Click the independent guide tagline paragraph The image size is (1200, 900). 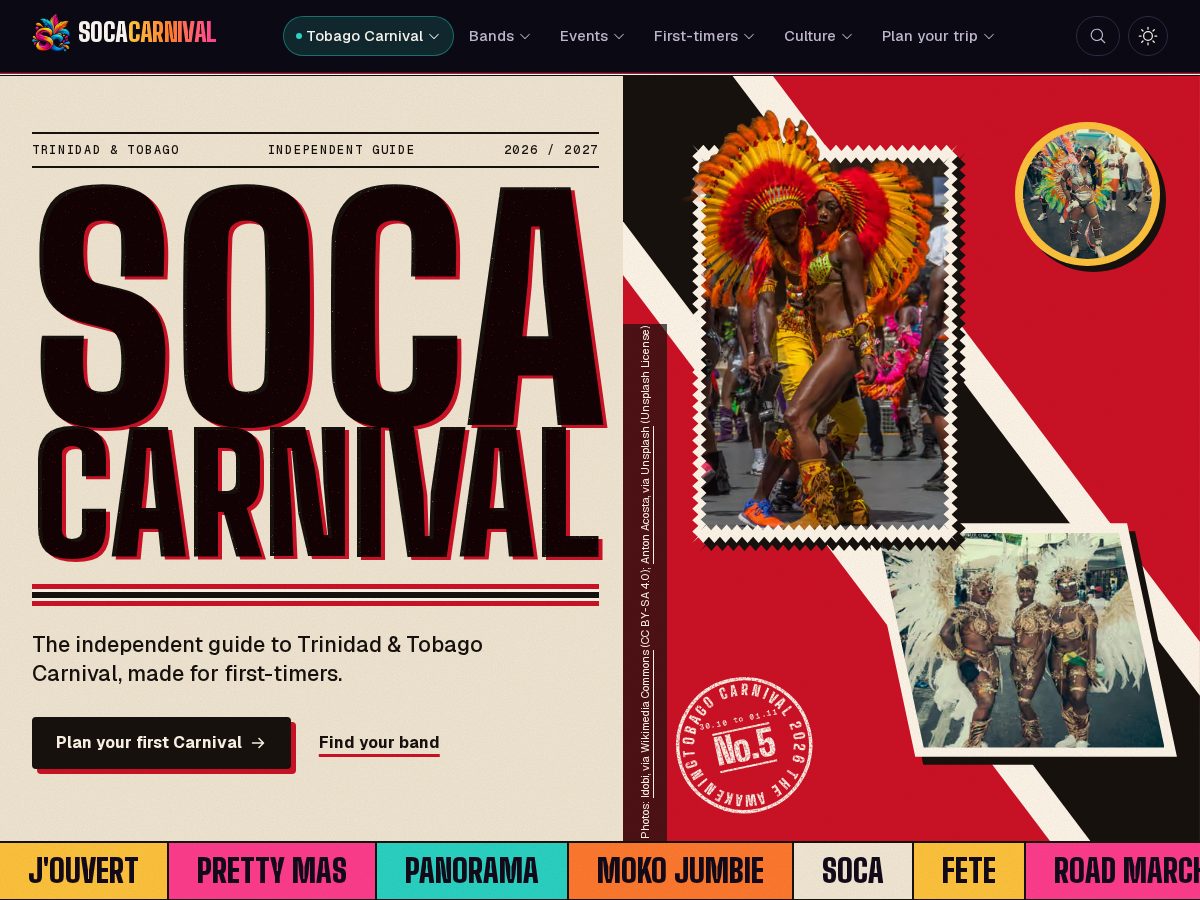tap(258, 659)
